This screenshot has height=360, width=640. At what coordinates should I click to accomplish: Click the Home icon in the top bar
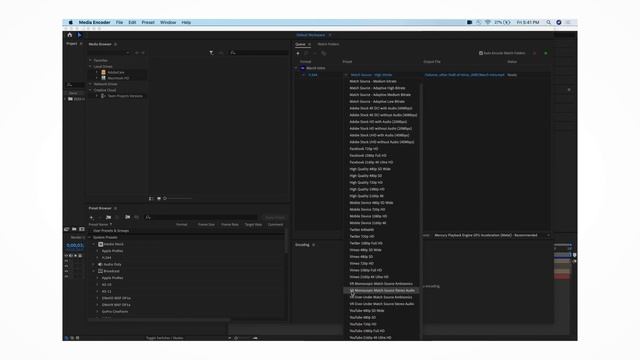(x=70, y=35)
